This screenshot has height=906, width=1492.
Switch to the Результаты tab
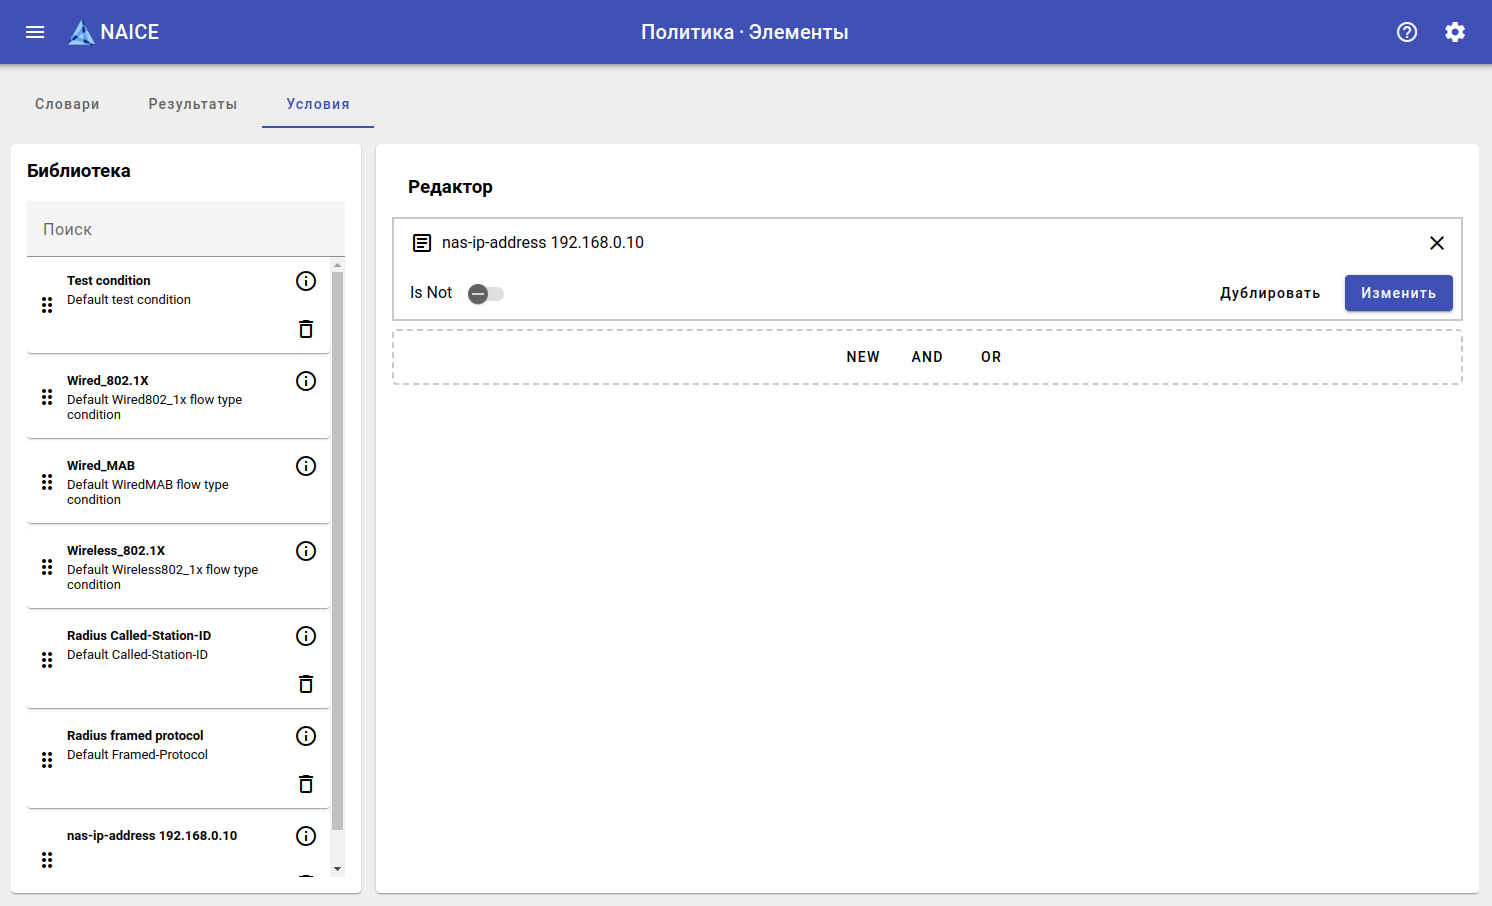click(x=193, y=104)
